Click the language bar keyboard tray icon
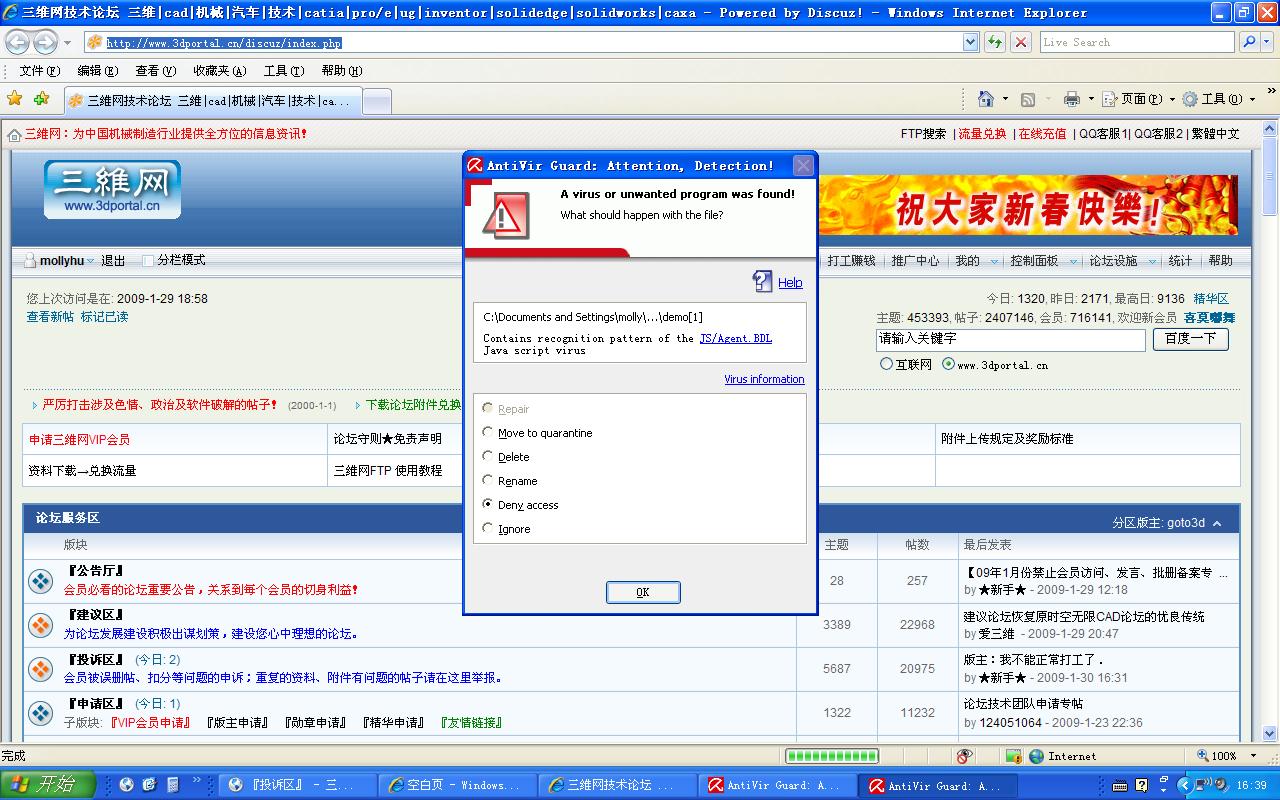This screenshot has width=1280, height=800. tap(1121, 785)
